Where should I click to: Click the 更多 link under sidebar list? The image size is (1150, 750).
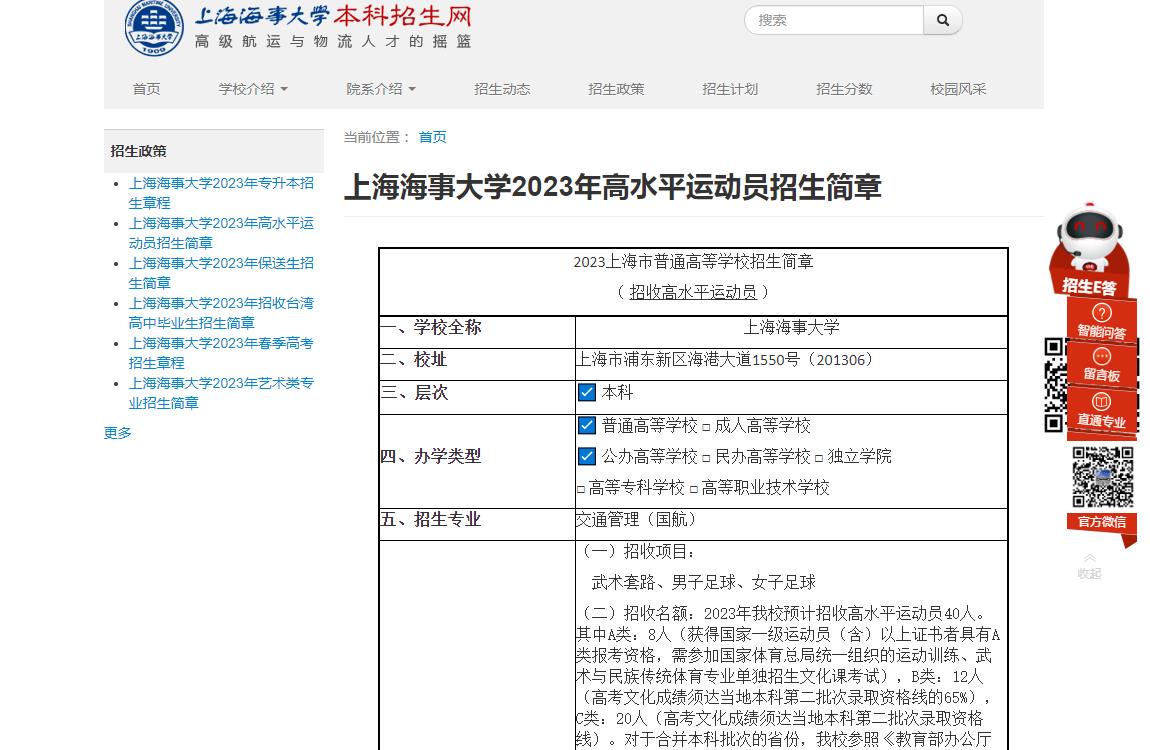(x=117, y=433)
